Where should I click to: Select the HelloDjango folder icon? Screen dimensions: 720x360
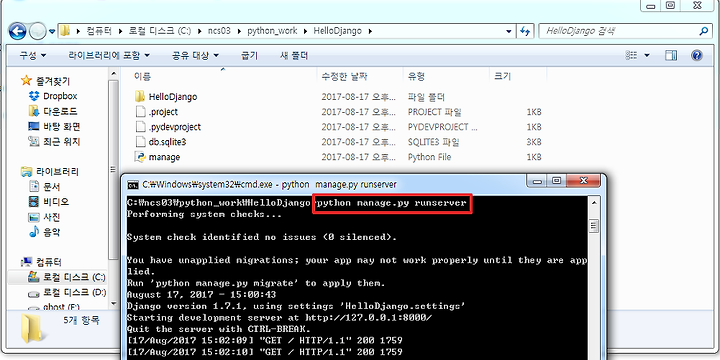[x=140, y=96]
